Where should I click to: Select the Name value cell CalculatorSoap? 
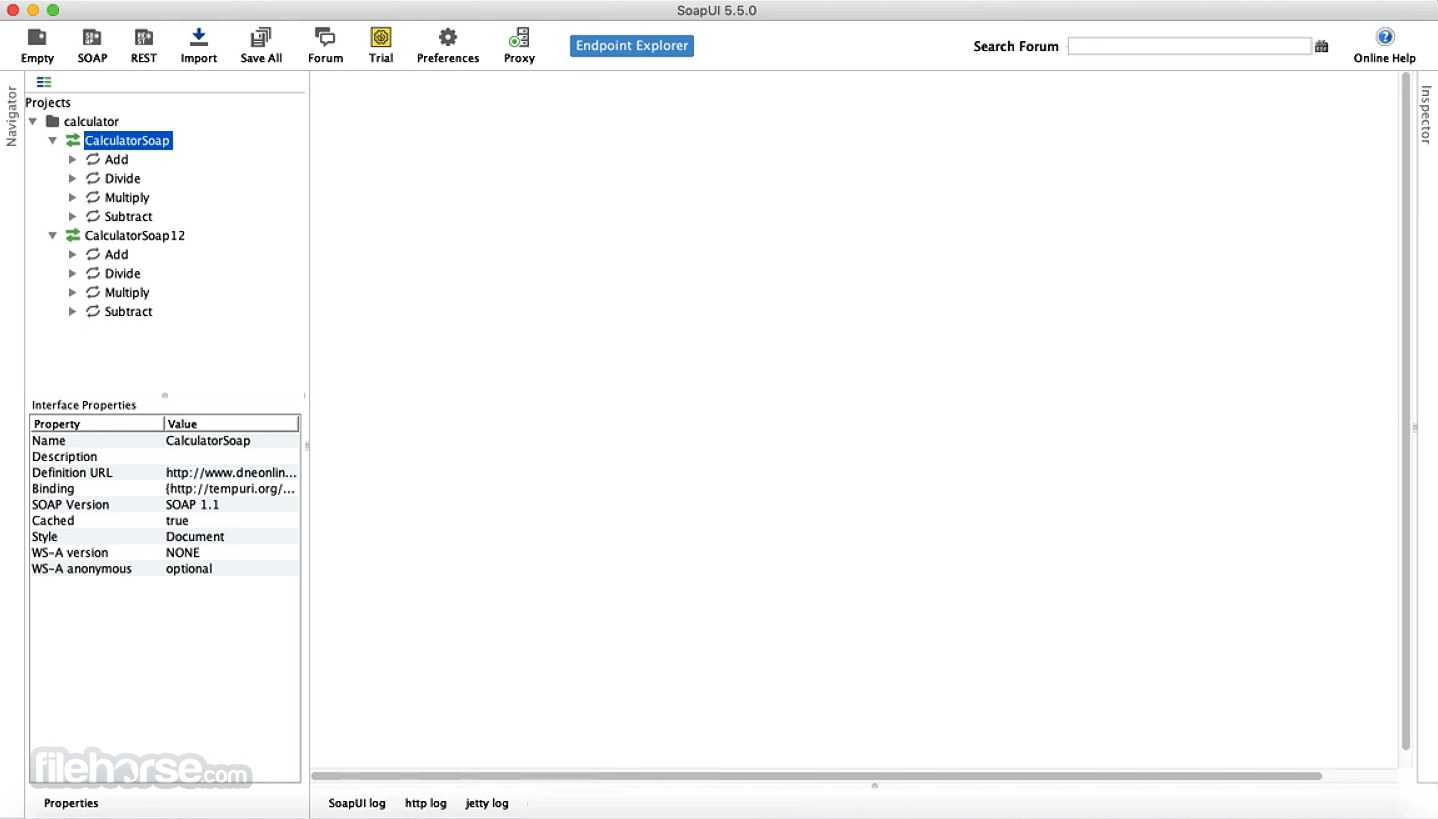point(231,441)
